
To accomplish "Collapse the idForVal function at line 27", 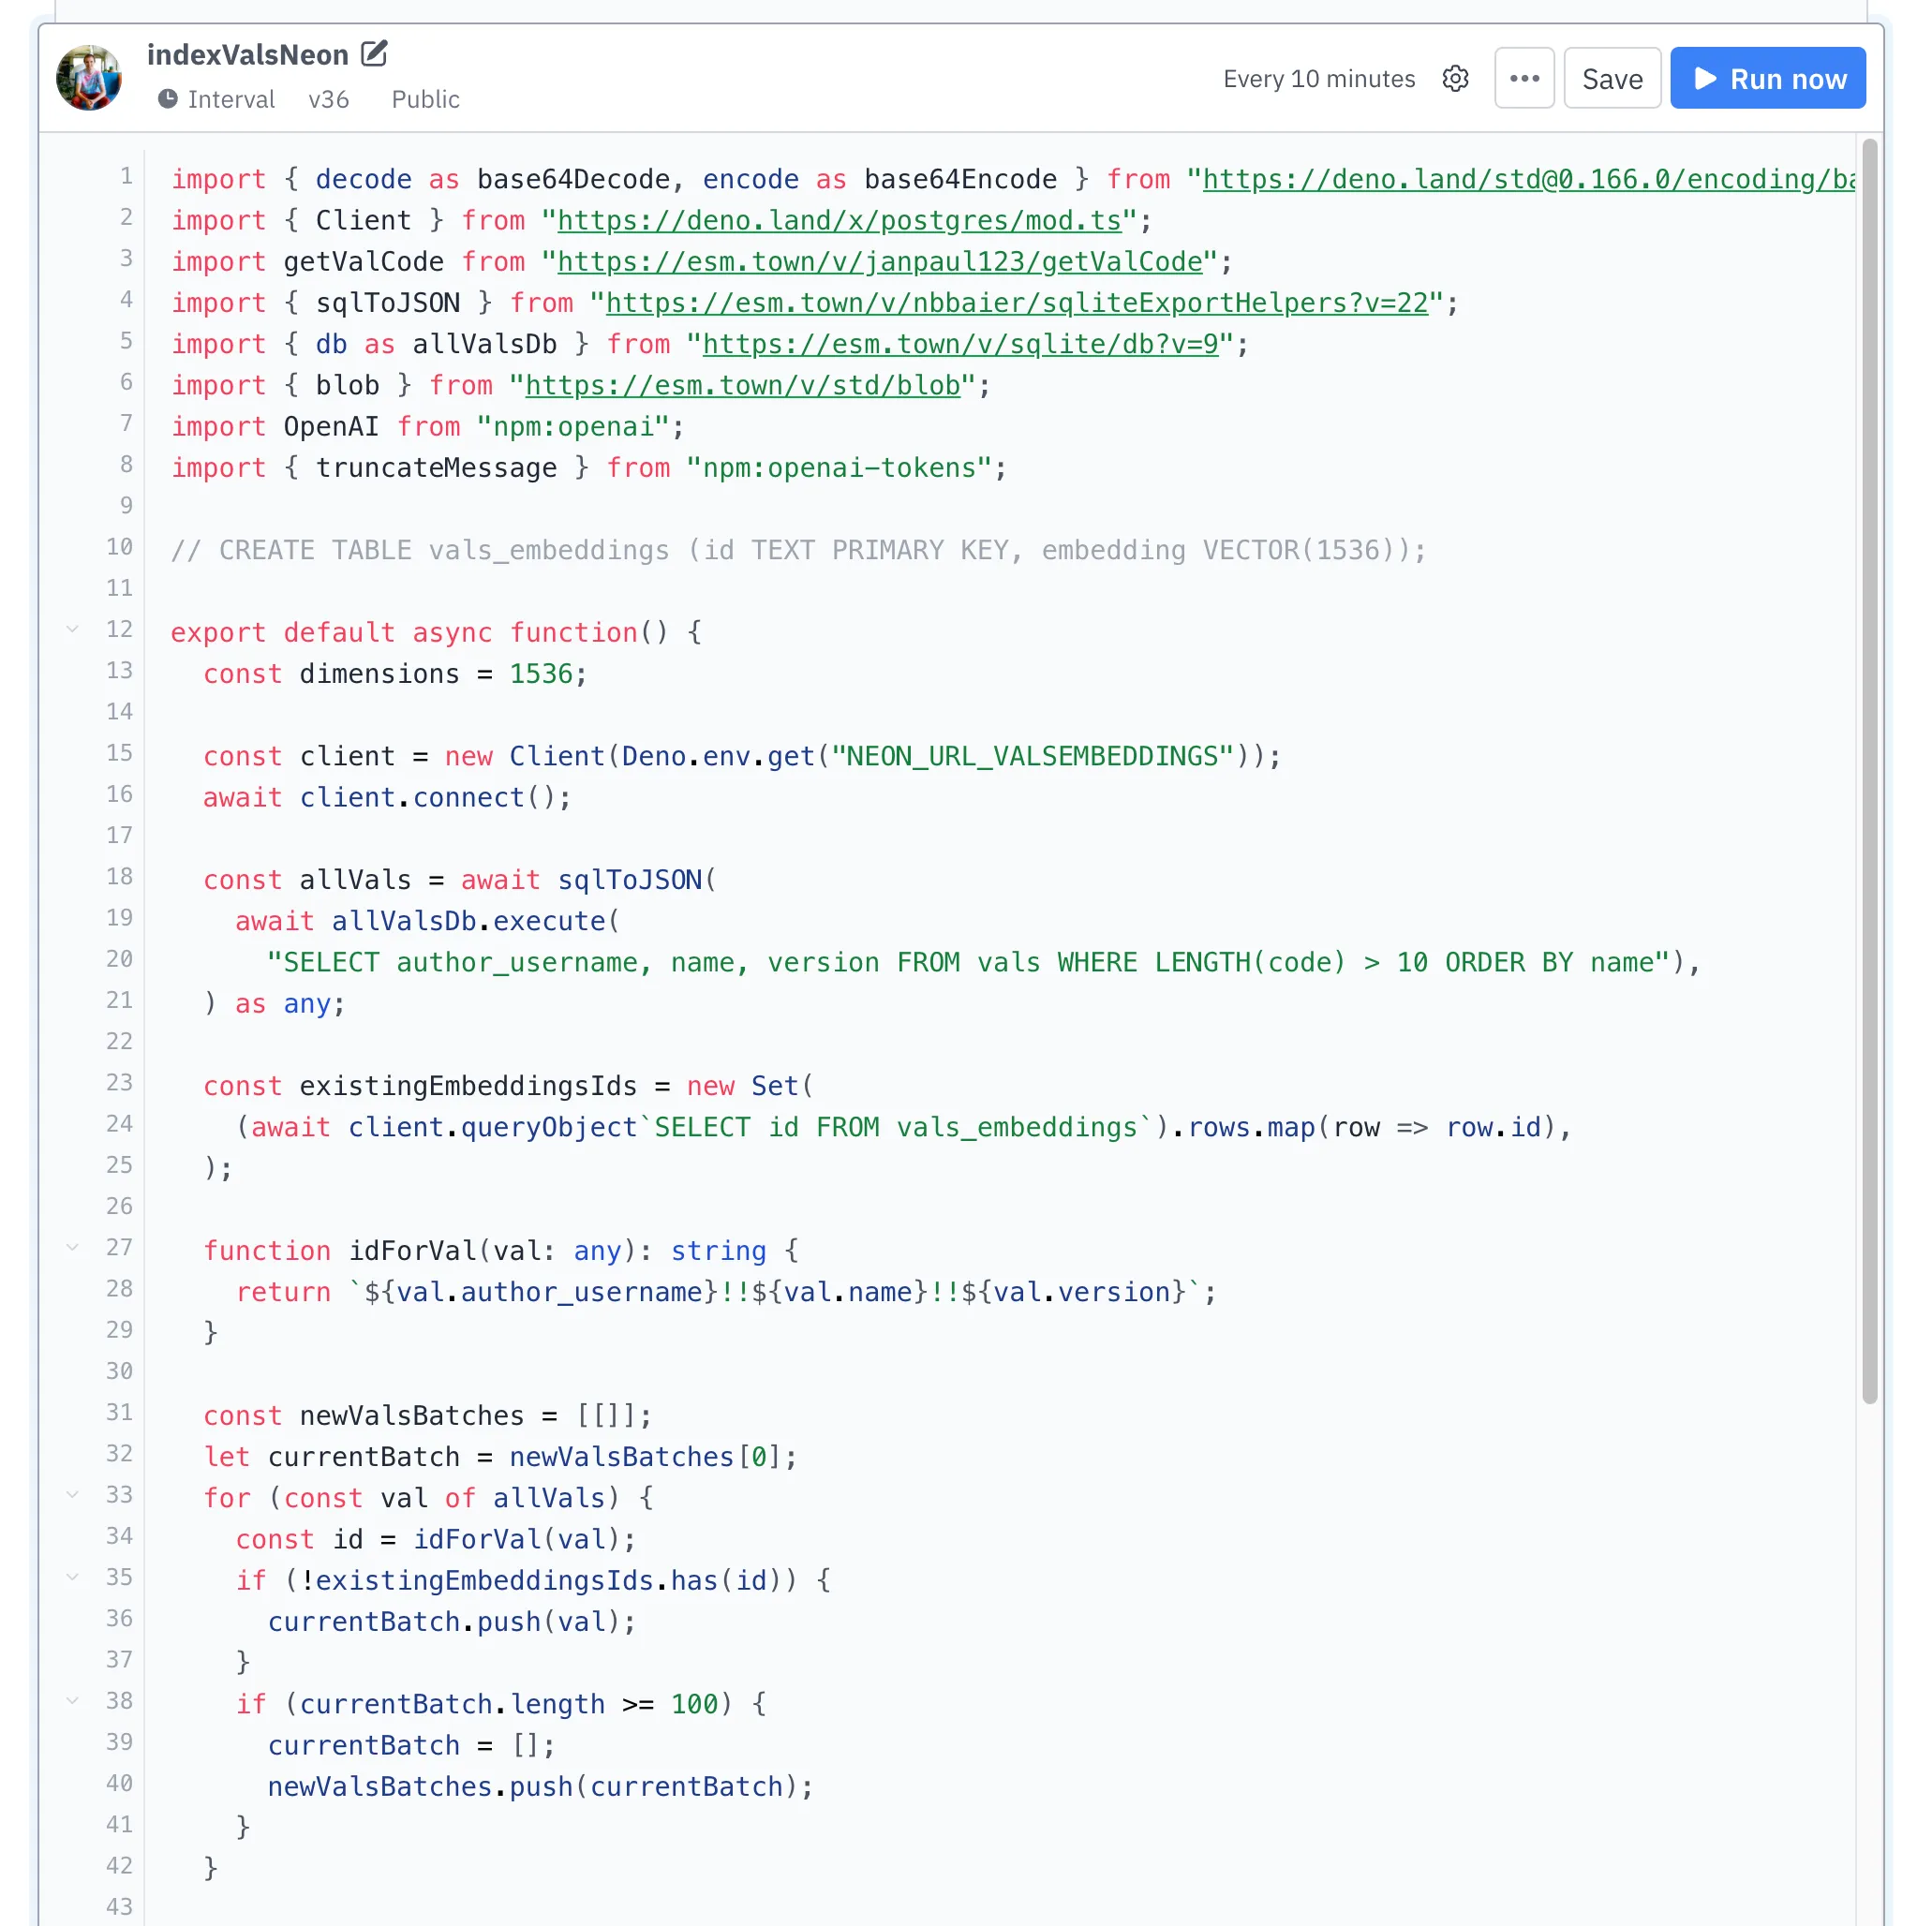I will tap(73, 1247).
